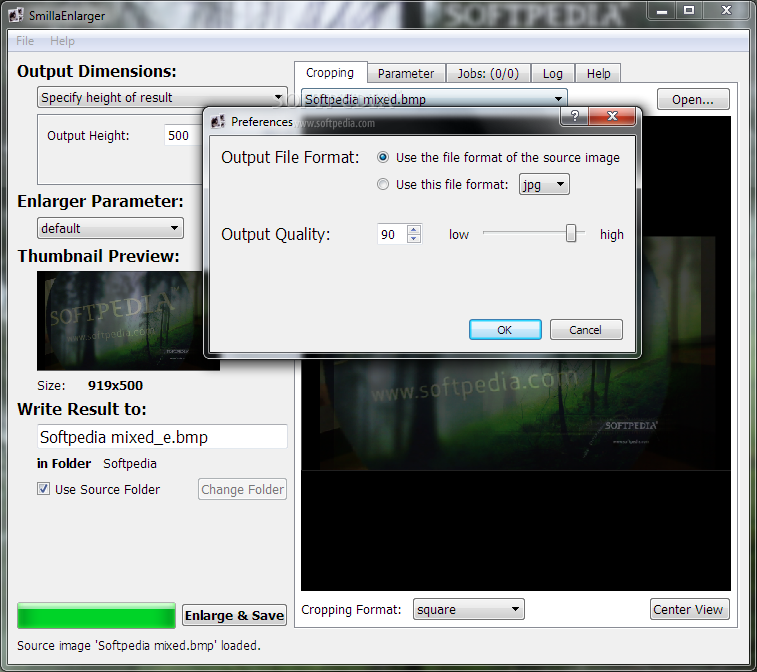Click the 'Cropping Format:' label
Image resolution: width=757 pixels, height=672 pixels.
pyautogui.click(x=351, y=610)
